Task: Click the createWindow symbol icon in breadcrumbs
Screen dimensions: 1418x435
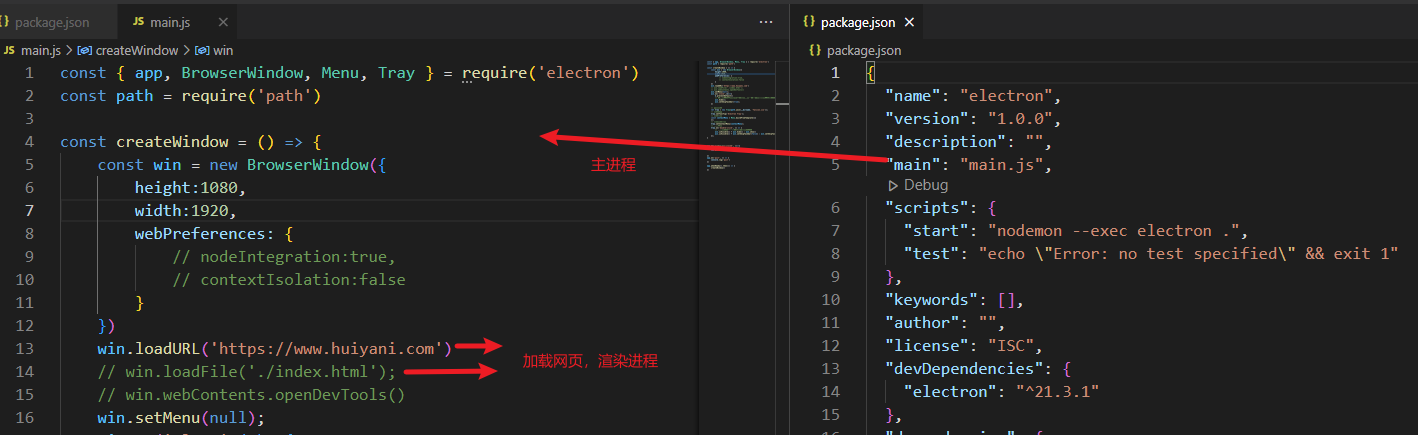Action: [x=85, y=50]
